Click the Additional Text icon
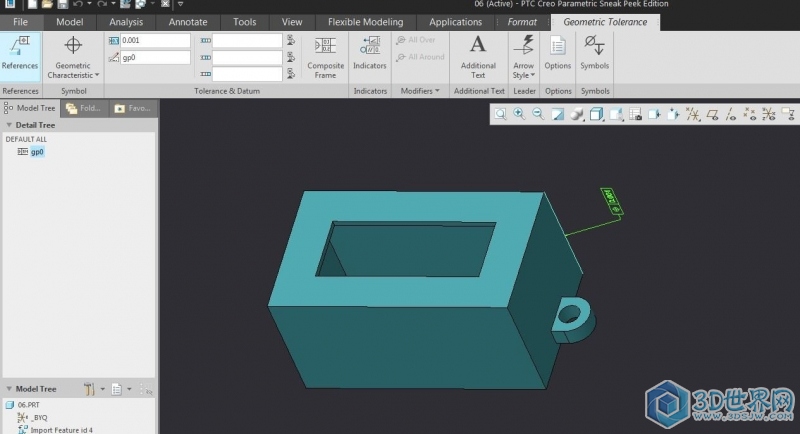 point(478,55)
